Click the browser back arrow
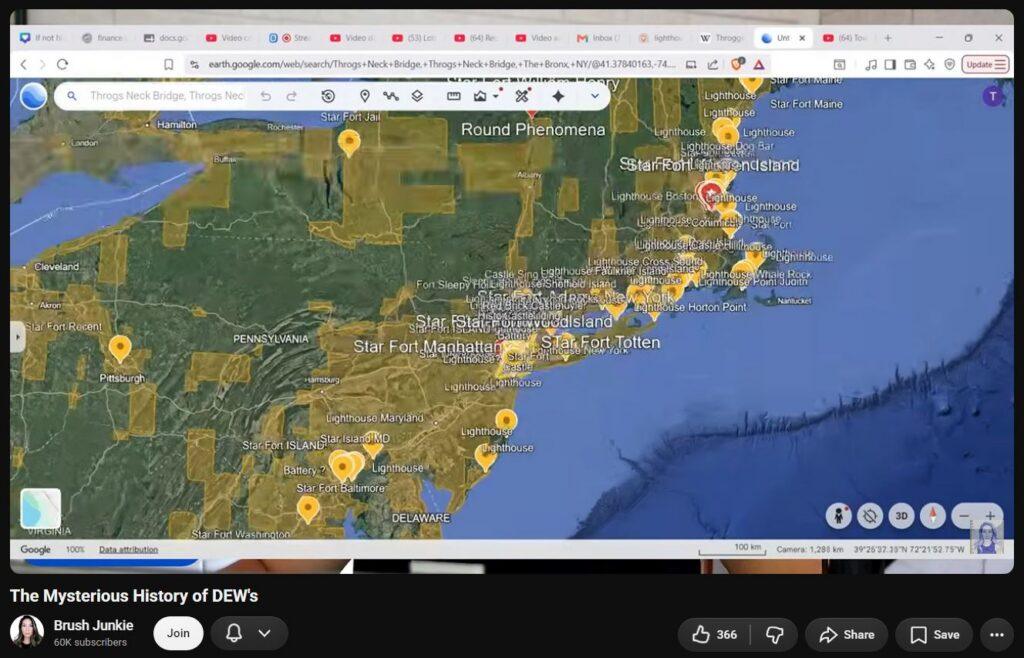Image resolution: width=1024 pixels, height=658 pixels. (24, 65)
